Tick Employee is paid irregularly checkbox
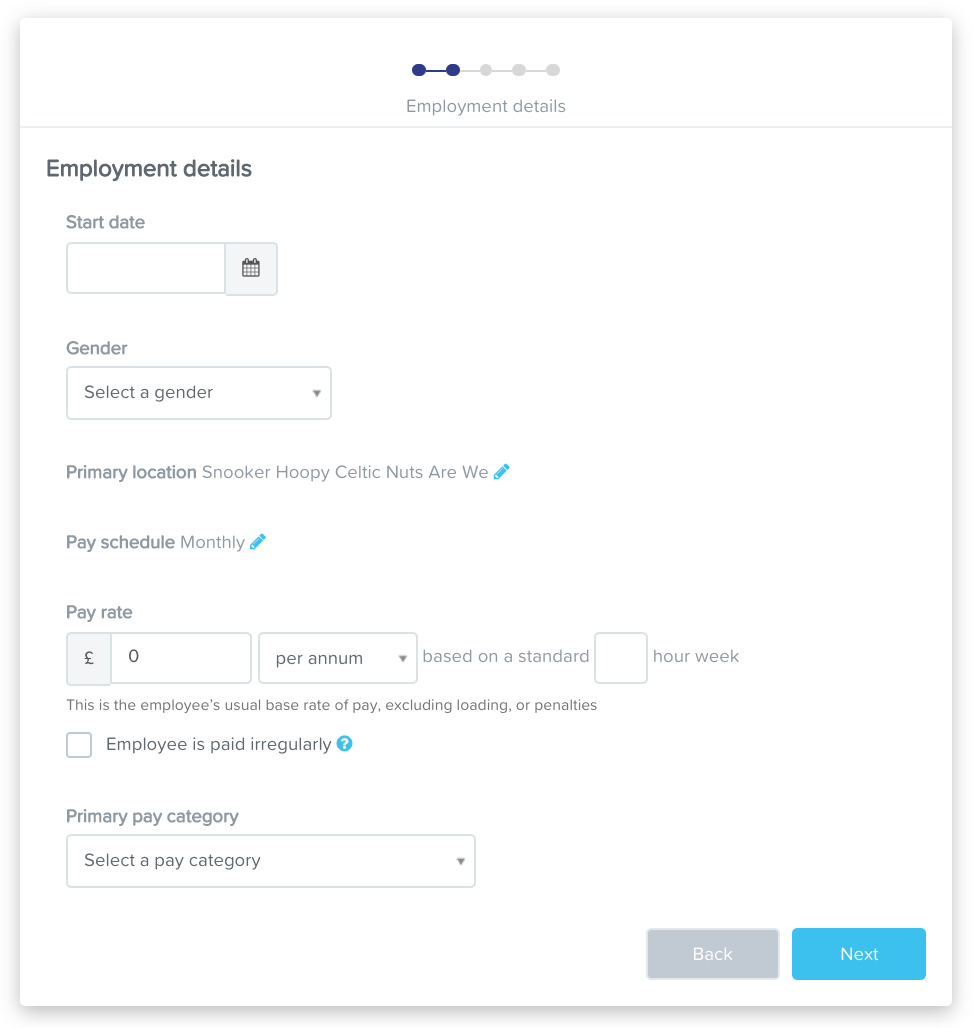Image resolution: width=974 pixels, height=1028 pixels. pyautogui.click(x=79, y=745)
